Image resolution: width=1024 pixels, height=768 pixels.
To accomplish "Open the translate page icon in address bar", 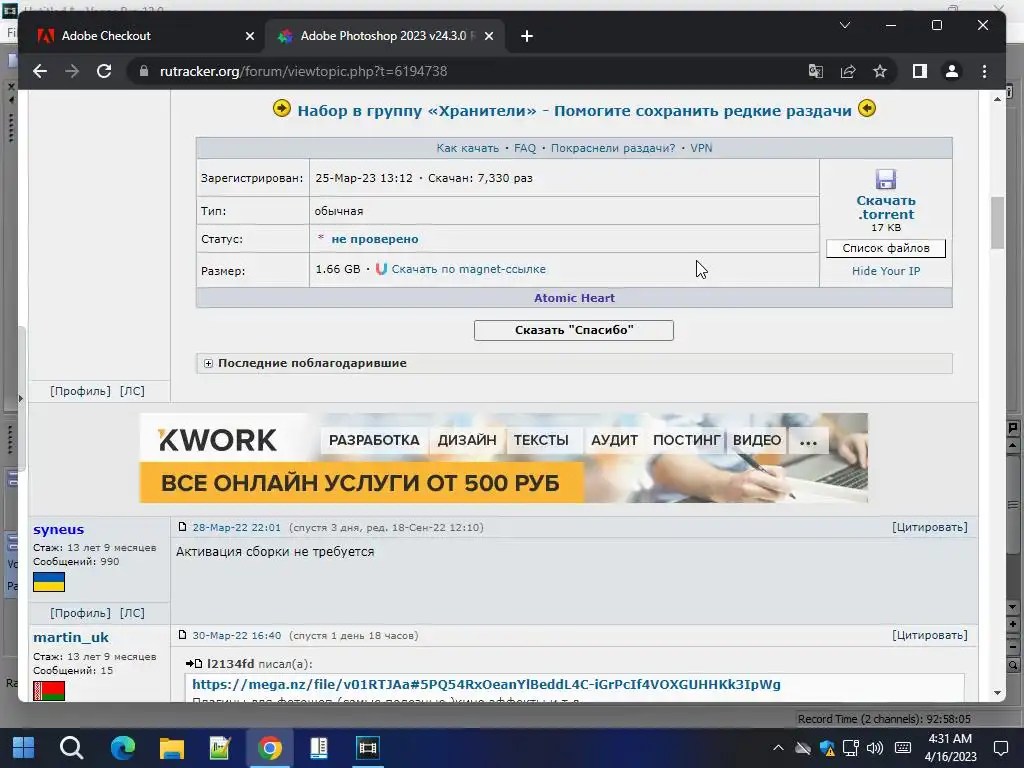I will point(816,71).
